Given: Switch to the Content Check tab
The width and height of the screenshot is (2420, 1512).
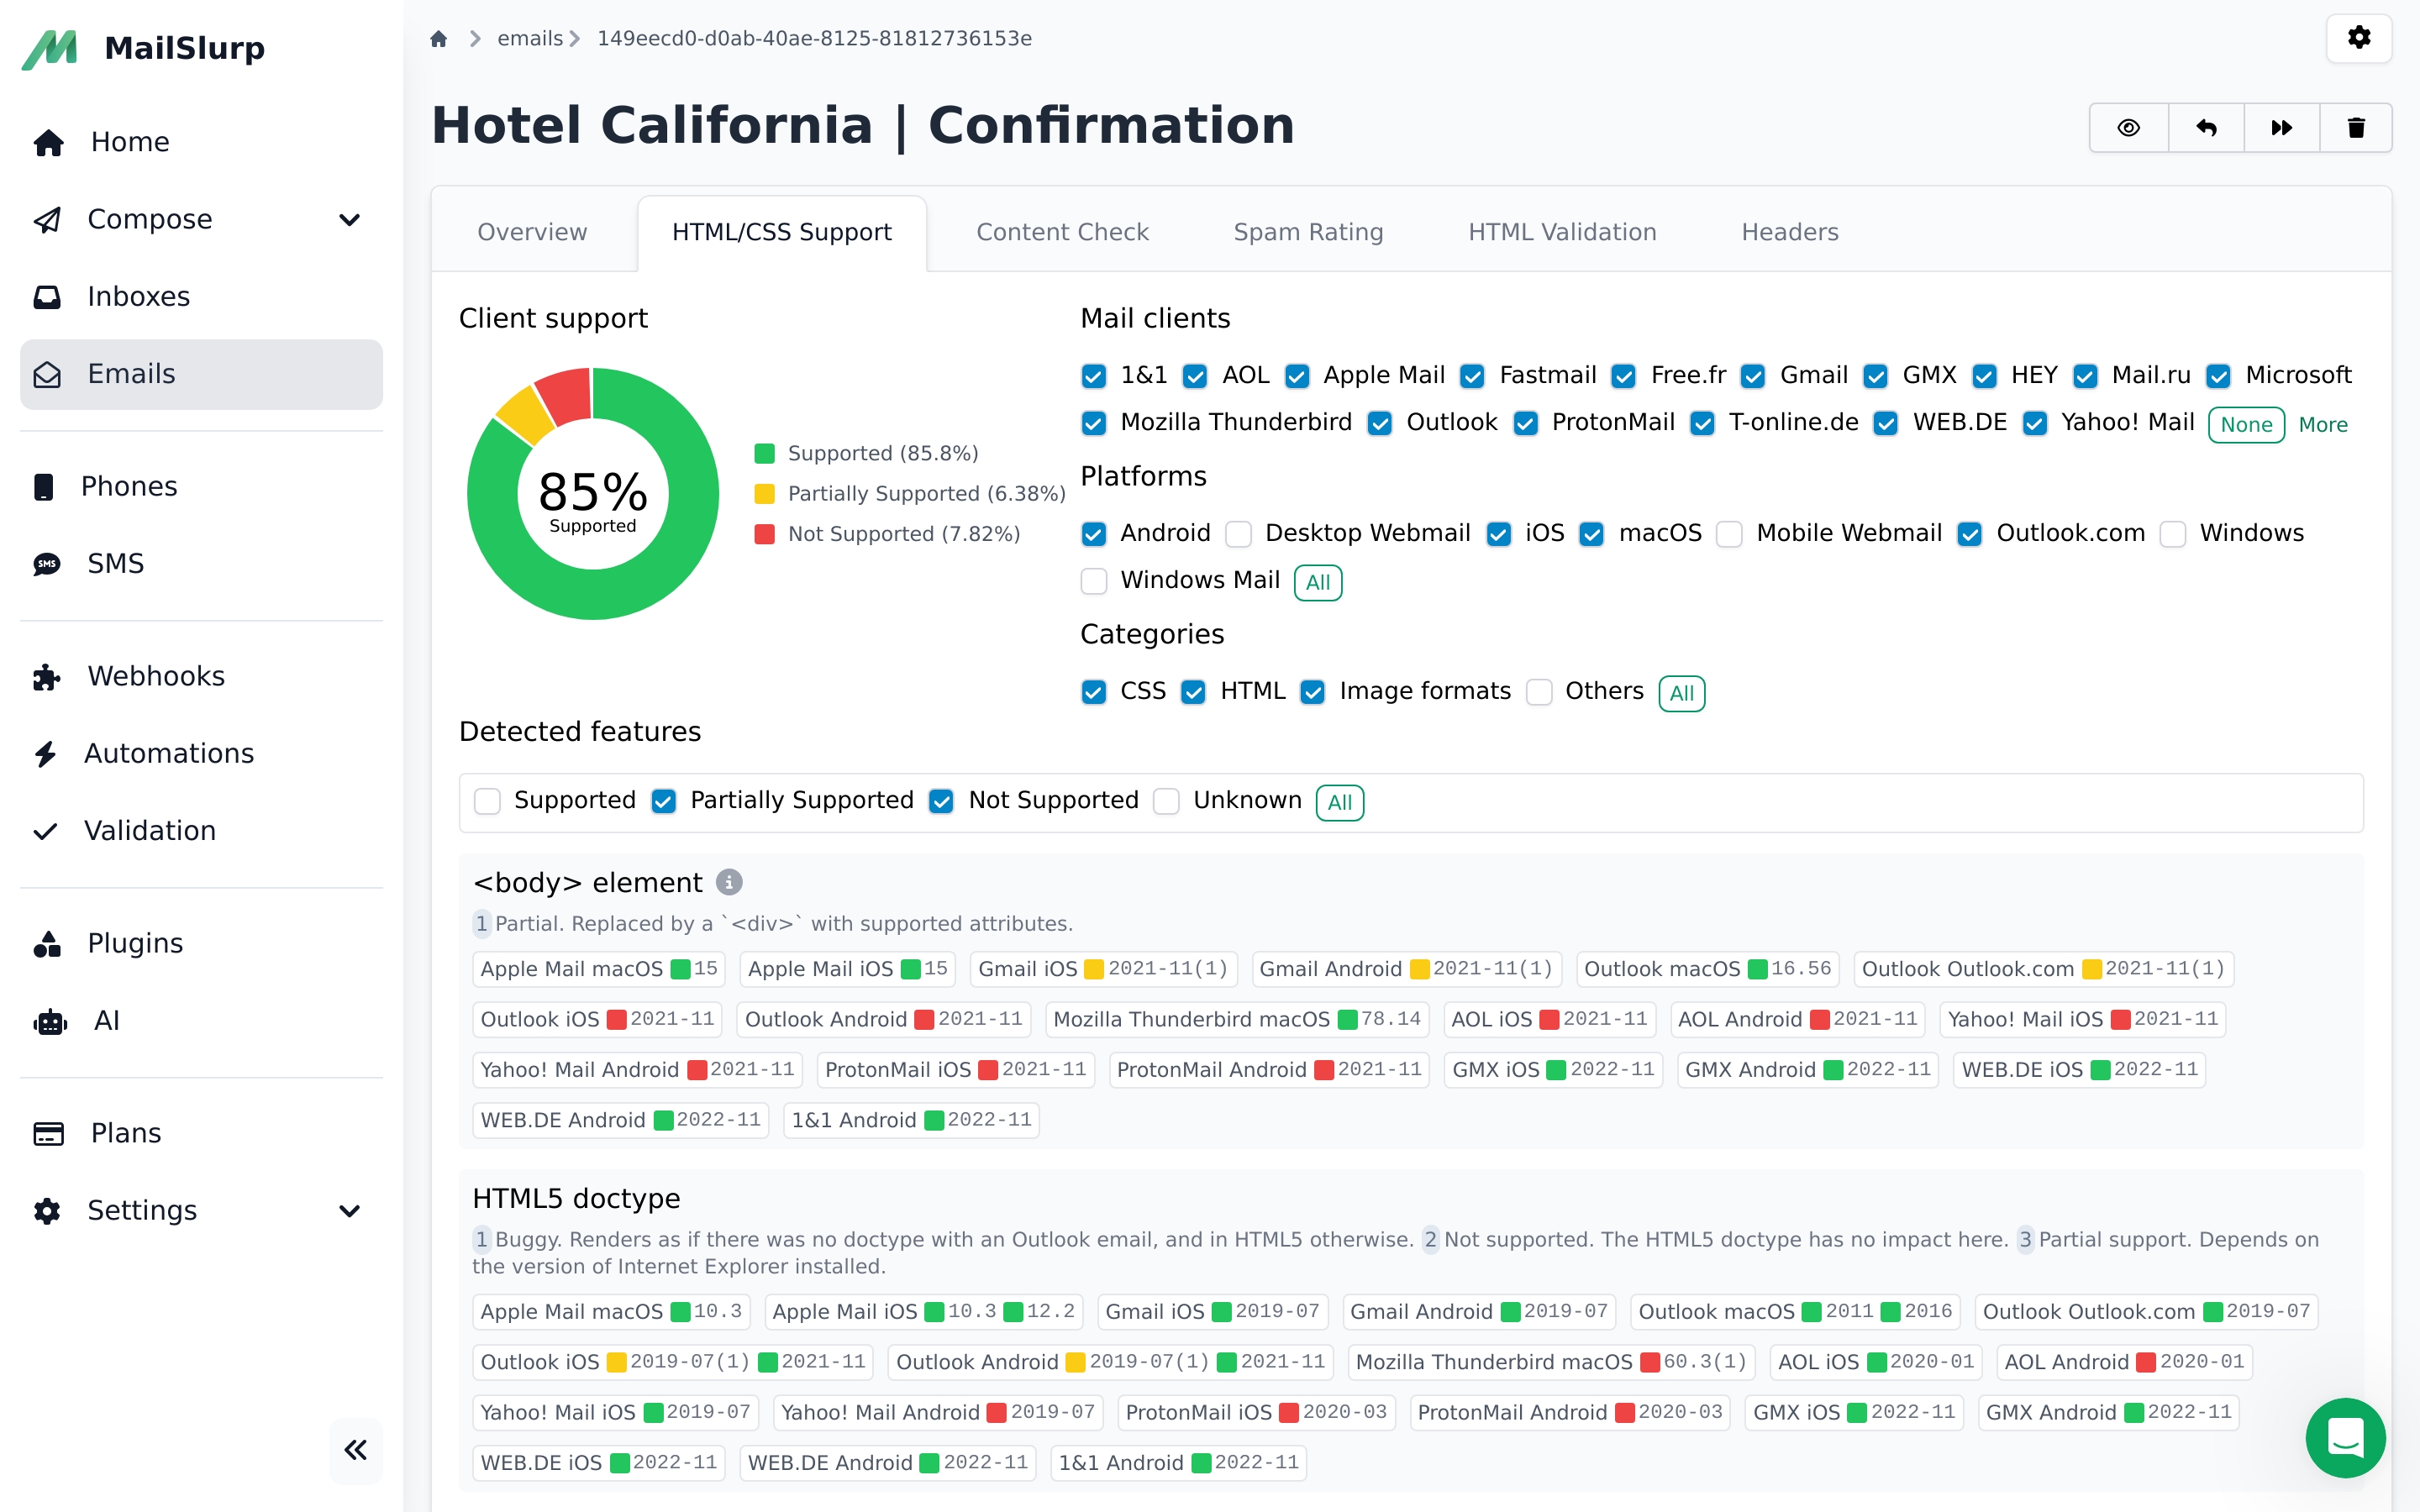Looking at the screenshot, I should point(1061,230).
